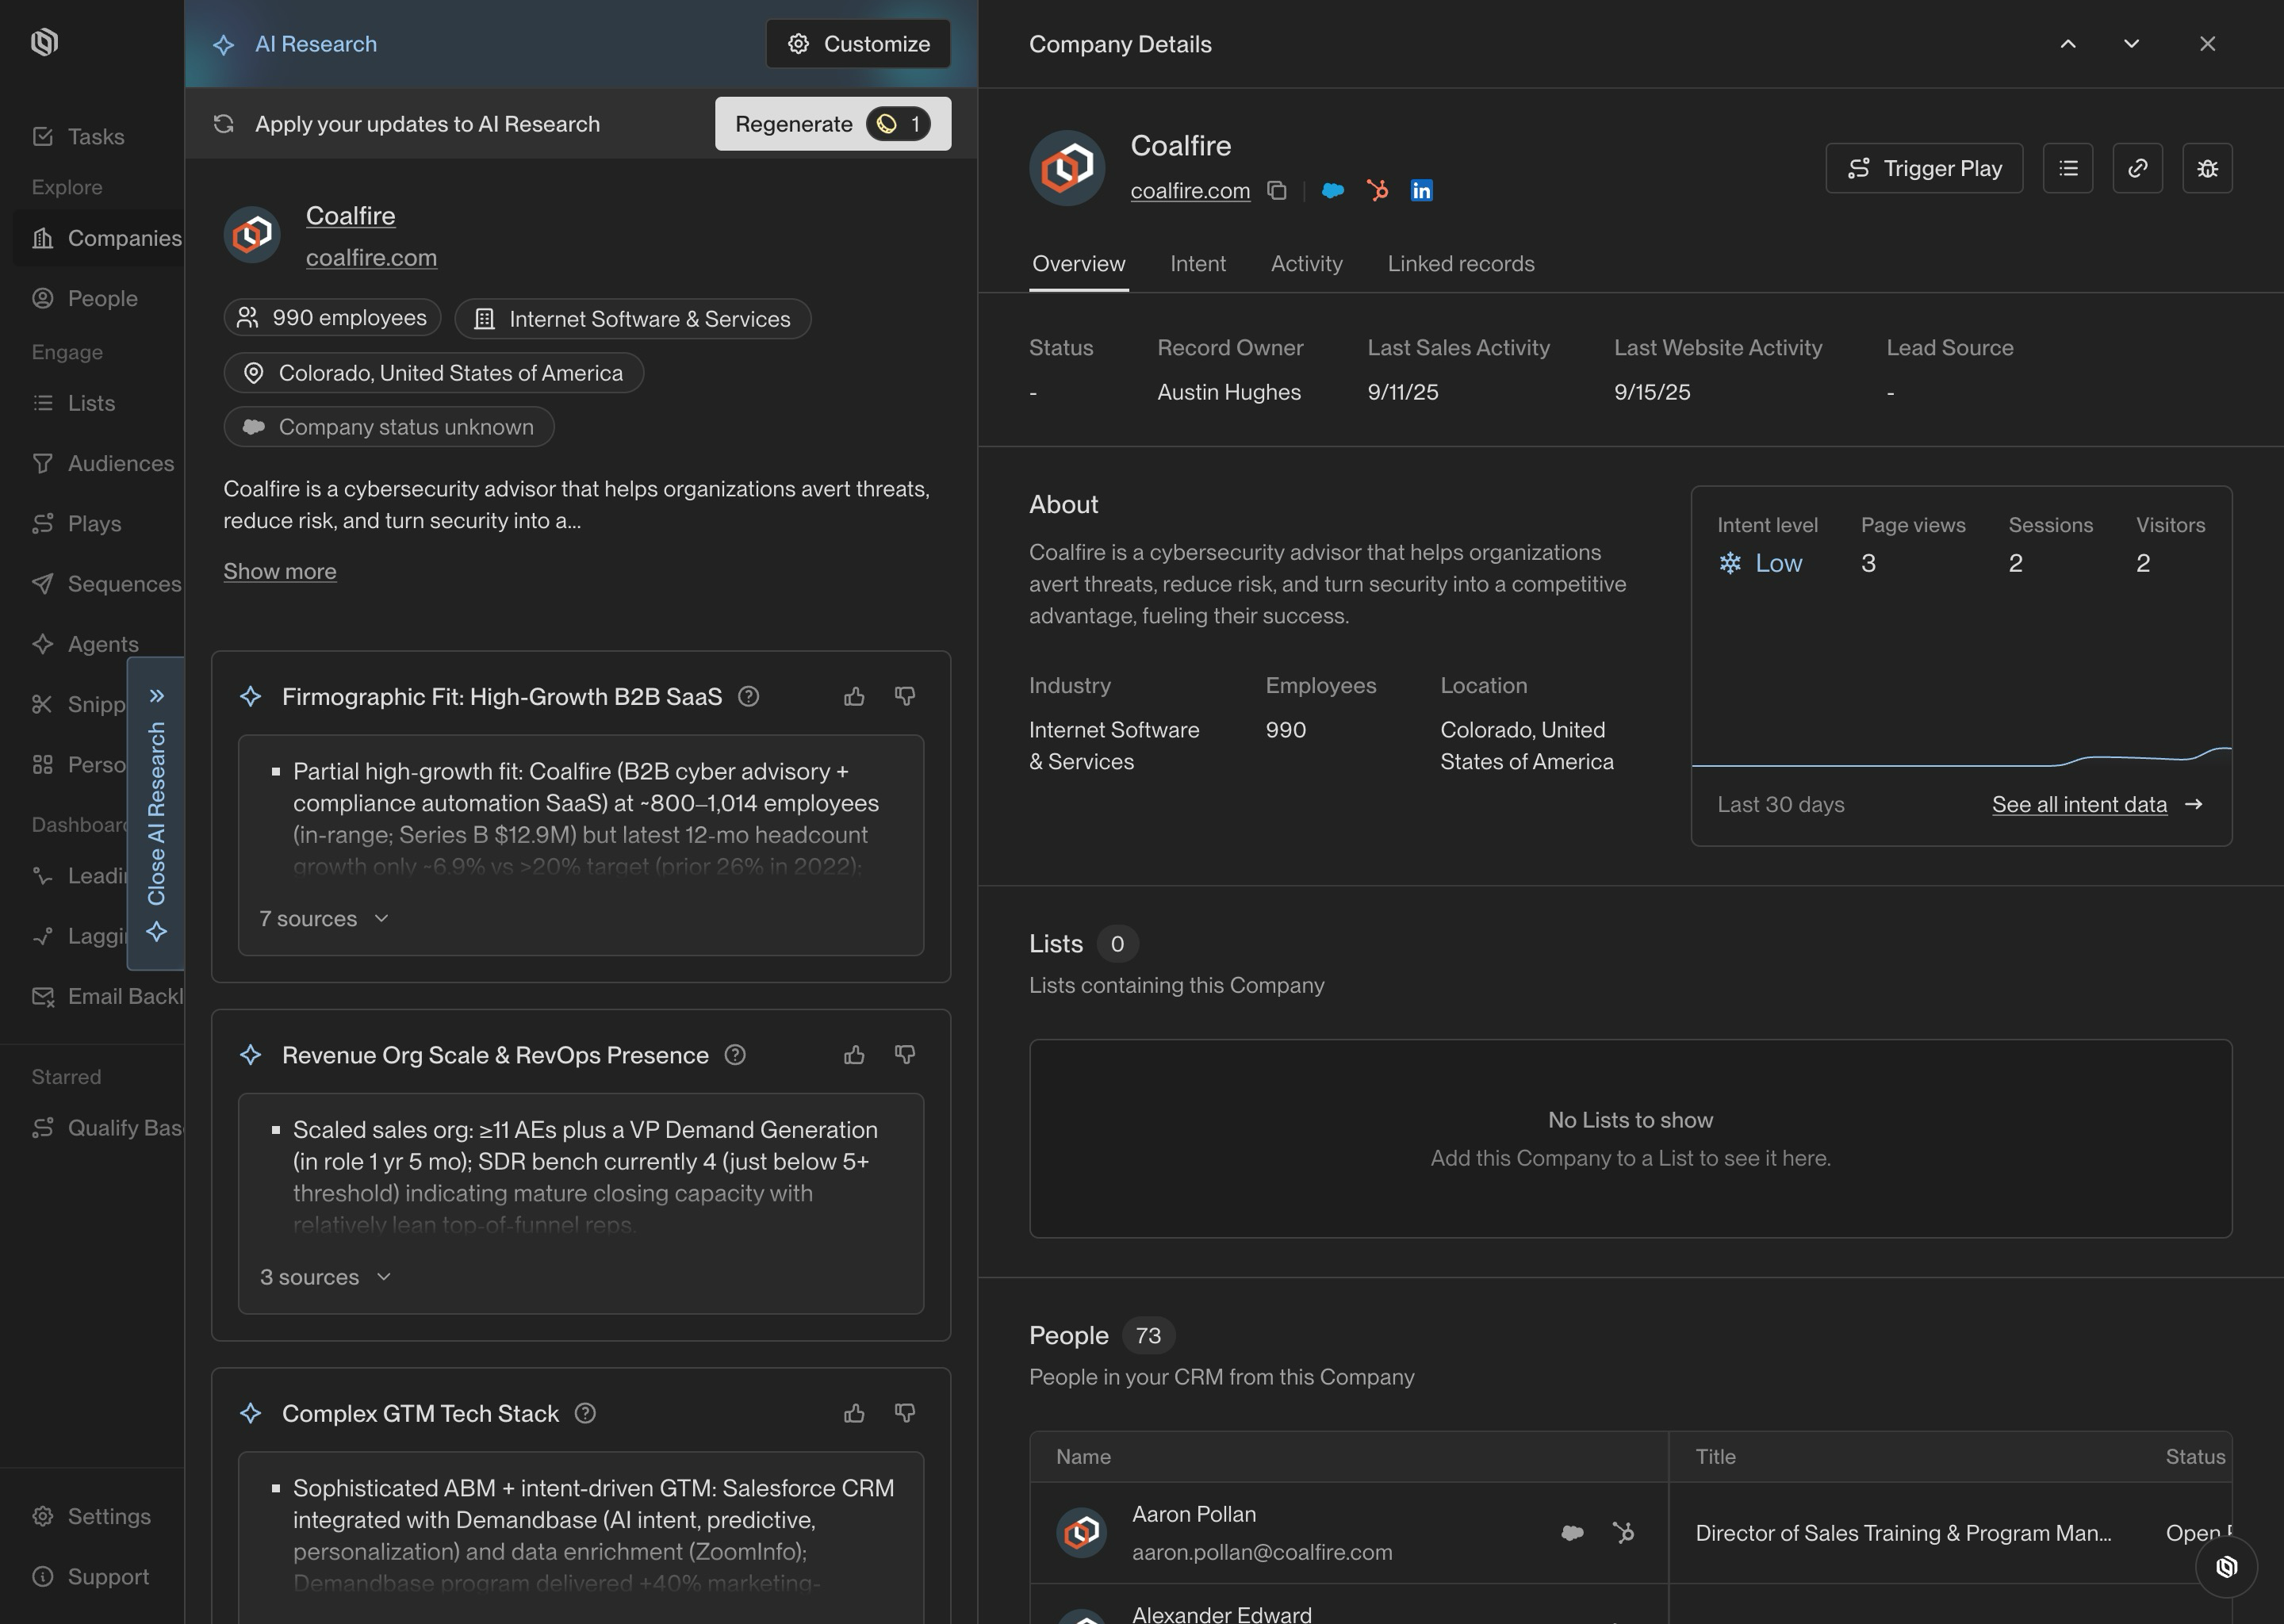Viewport: 2284px width, 1624px height.
Task: Click the Coalfire logo in Company Details
Action: click(x=1067, y=168)
